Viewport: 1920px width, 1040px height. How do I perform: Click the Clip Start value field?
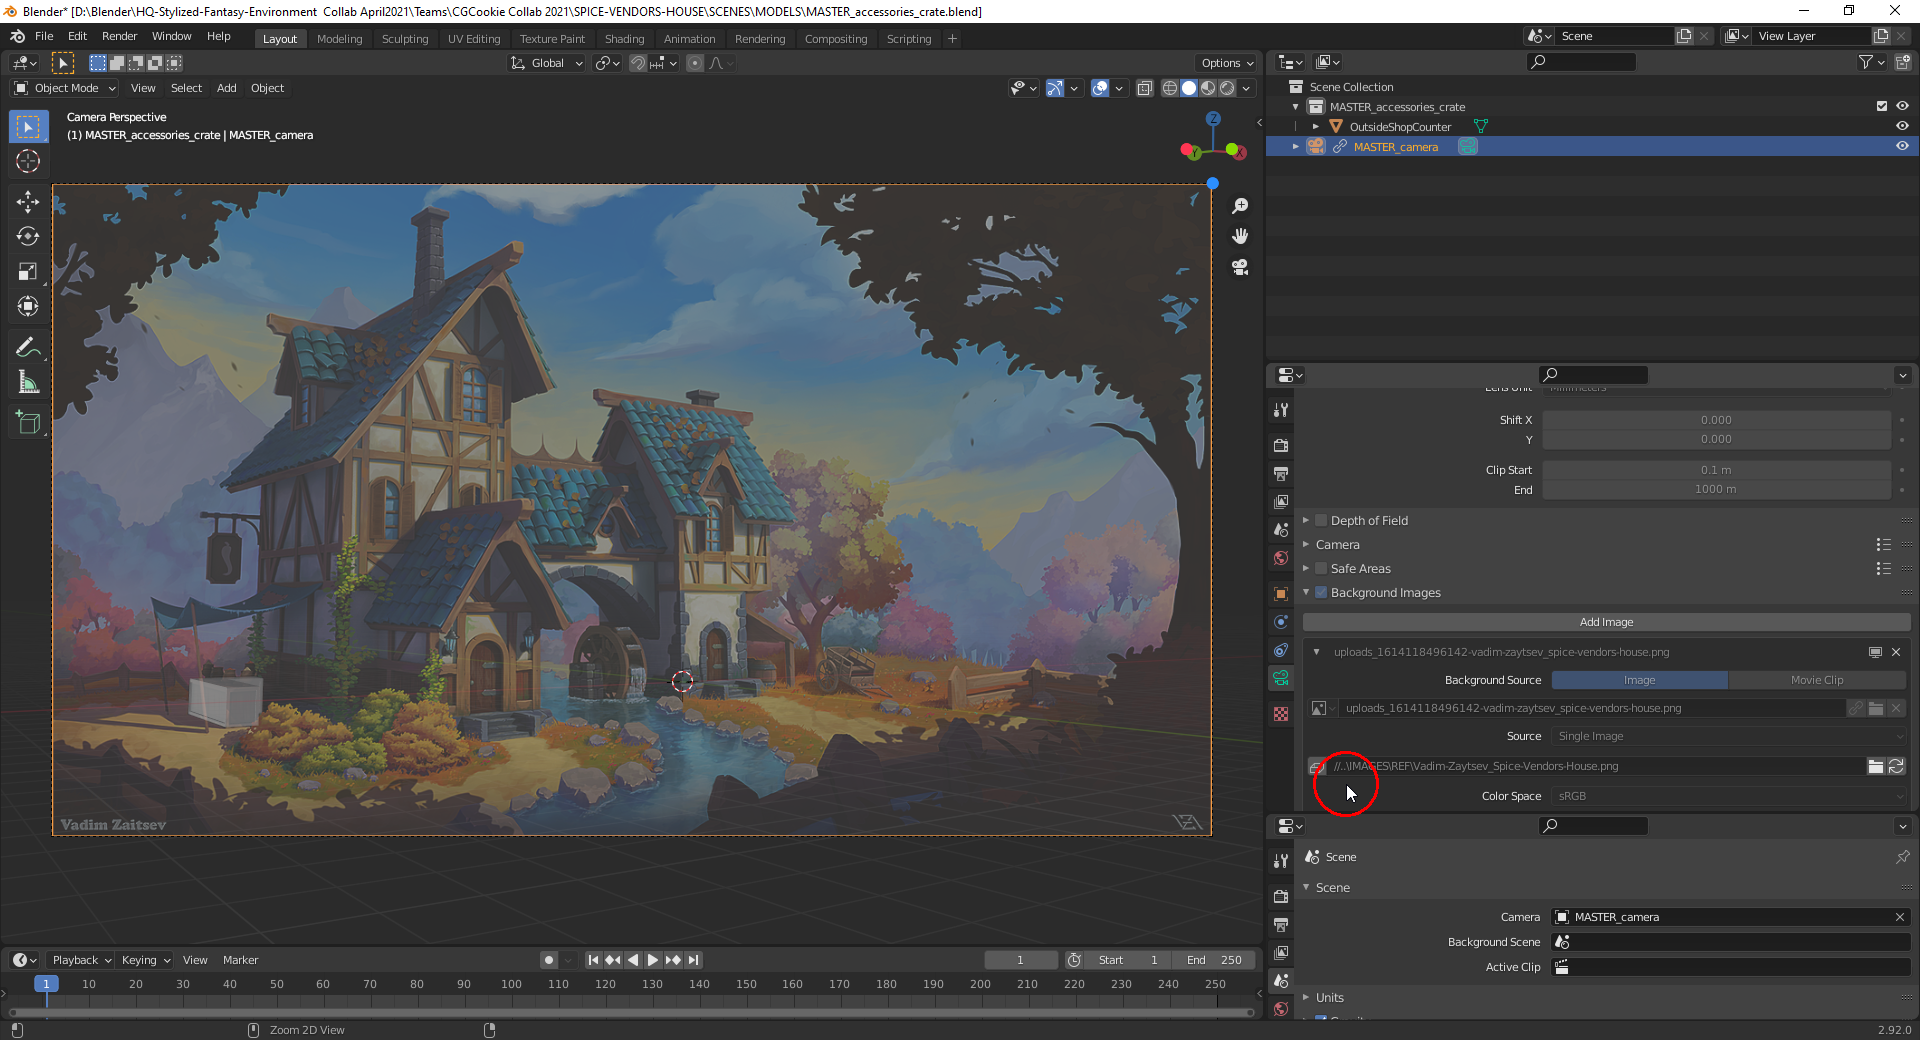pyautogui.click(x=1716, y=470)
